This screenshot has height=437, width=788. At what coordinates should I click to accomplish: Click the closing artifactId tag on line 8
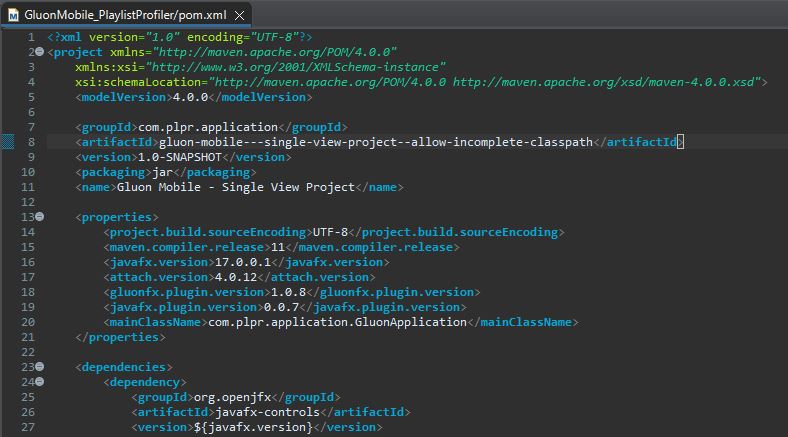[639, 142]
